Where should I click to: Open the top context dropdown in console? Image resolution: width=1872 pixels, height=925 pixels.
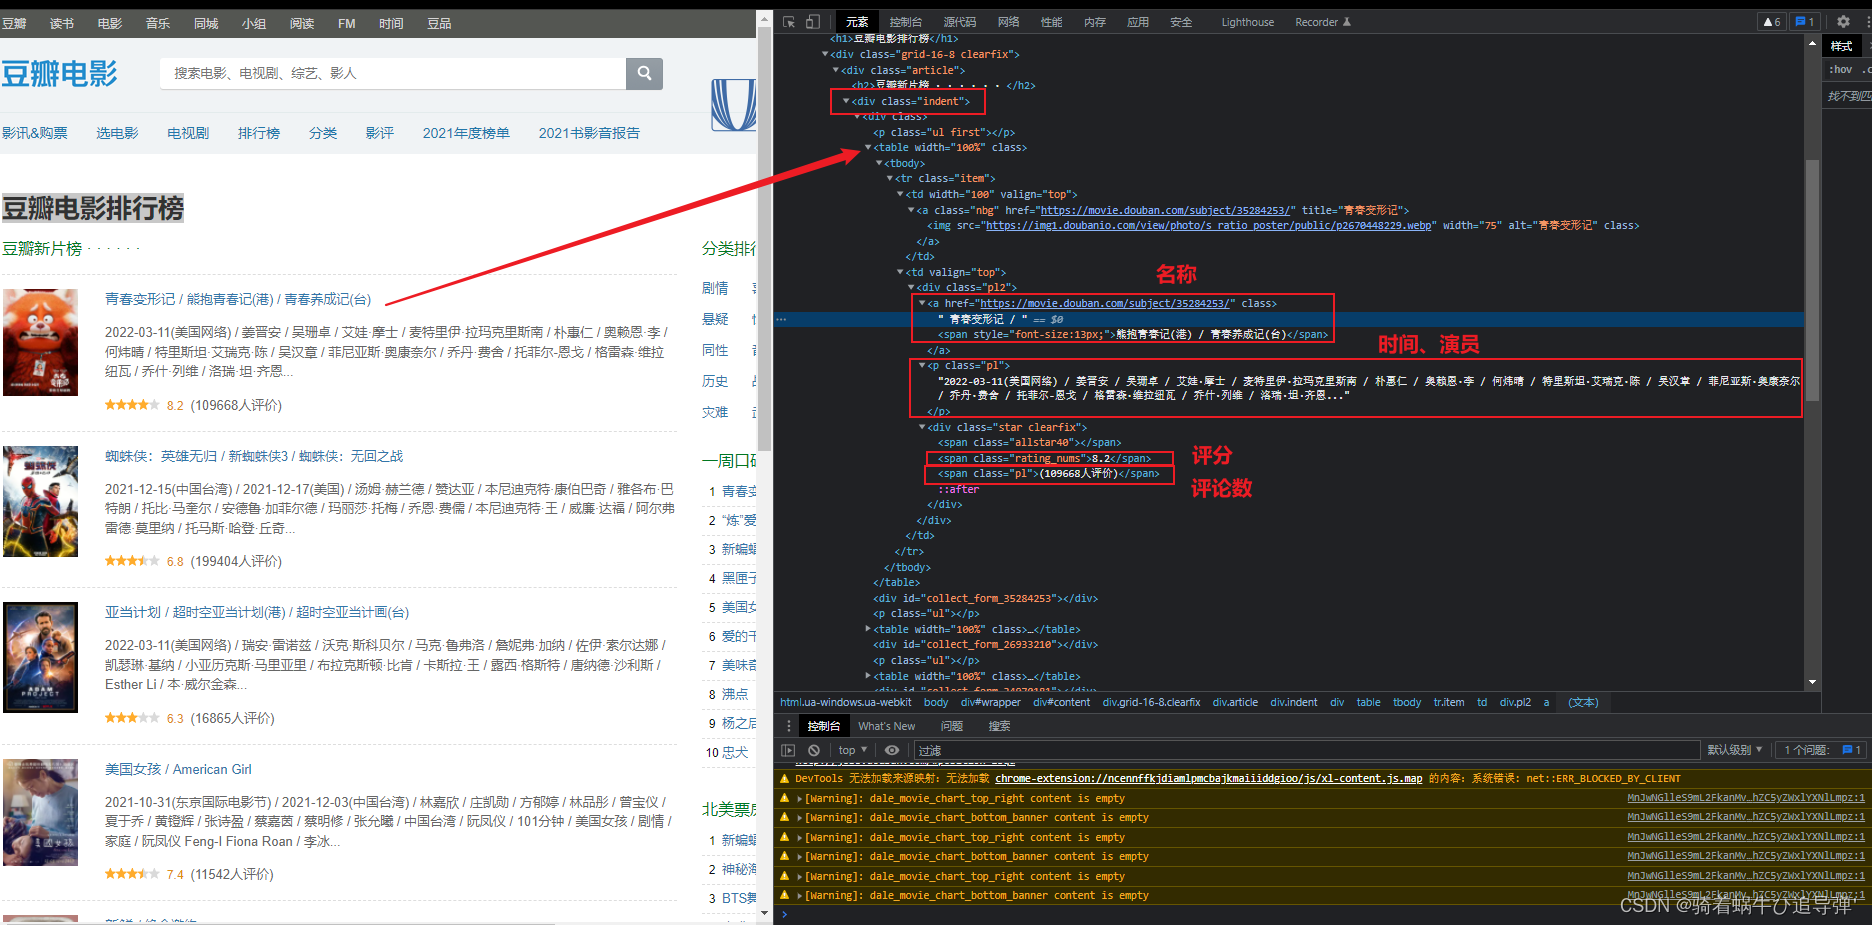coord(853,750)
